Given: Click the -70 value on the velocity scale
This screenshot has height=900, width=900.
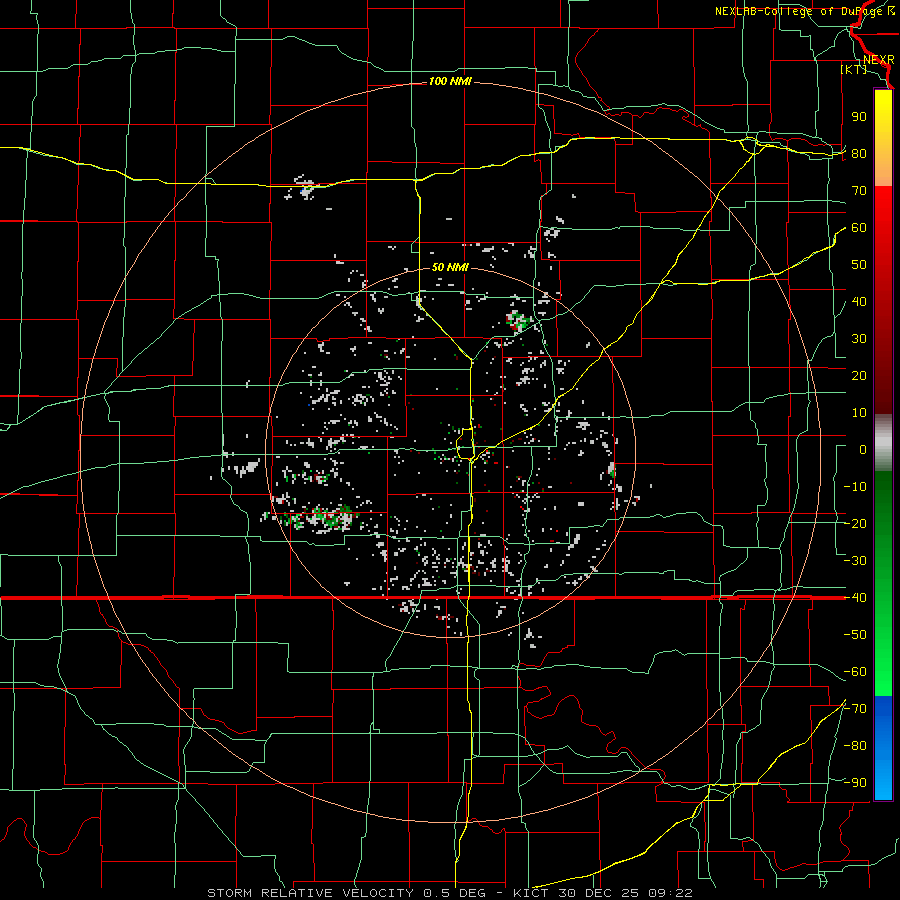Looking at the screenshot, I should point(855,709).
